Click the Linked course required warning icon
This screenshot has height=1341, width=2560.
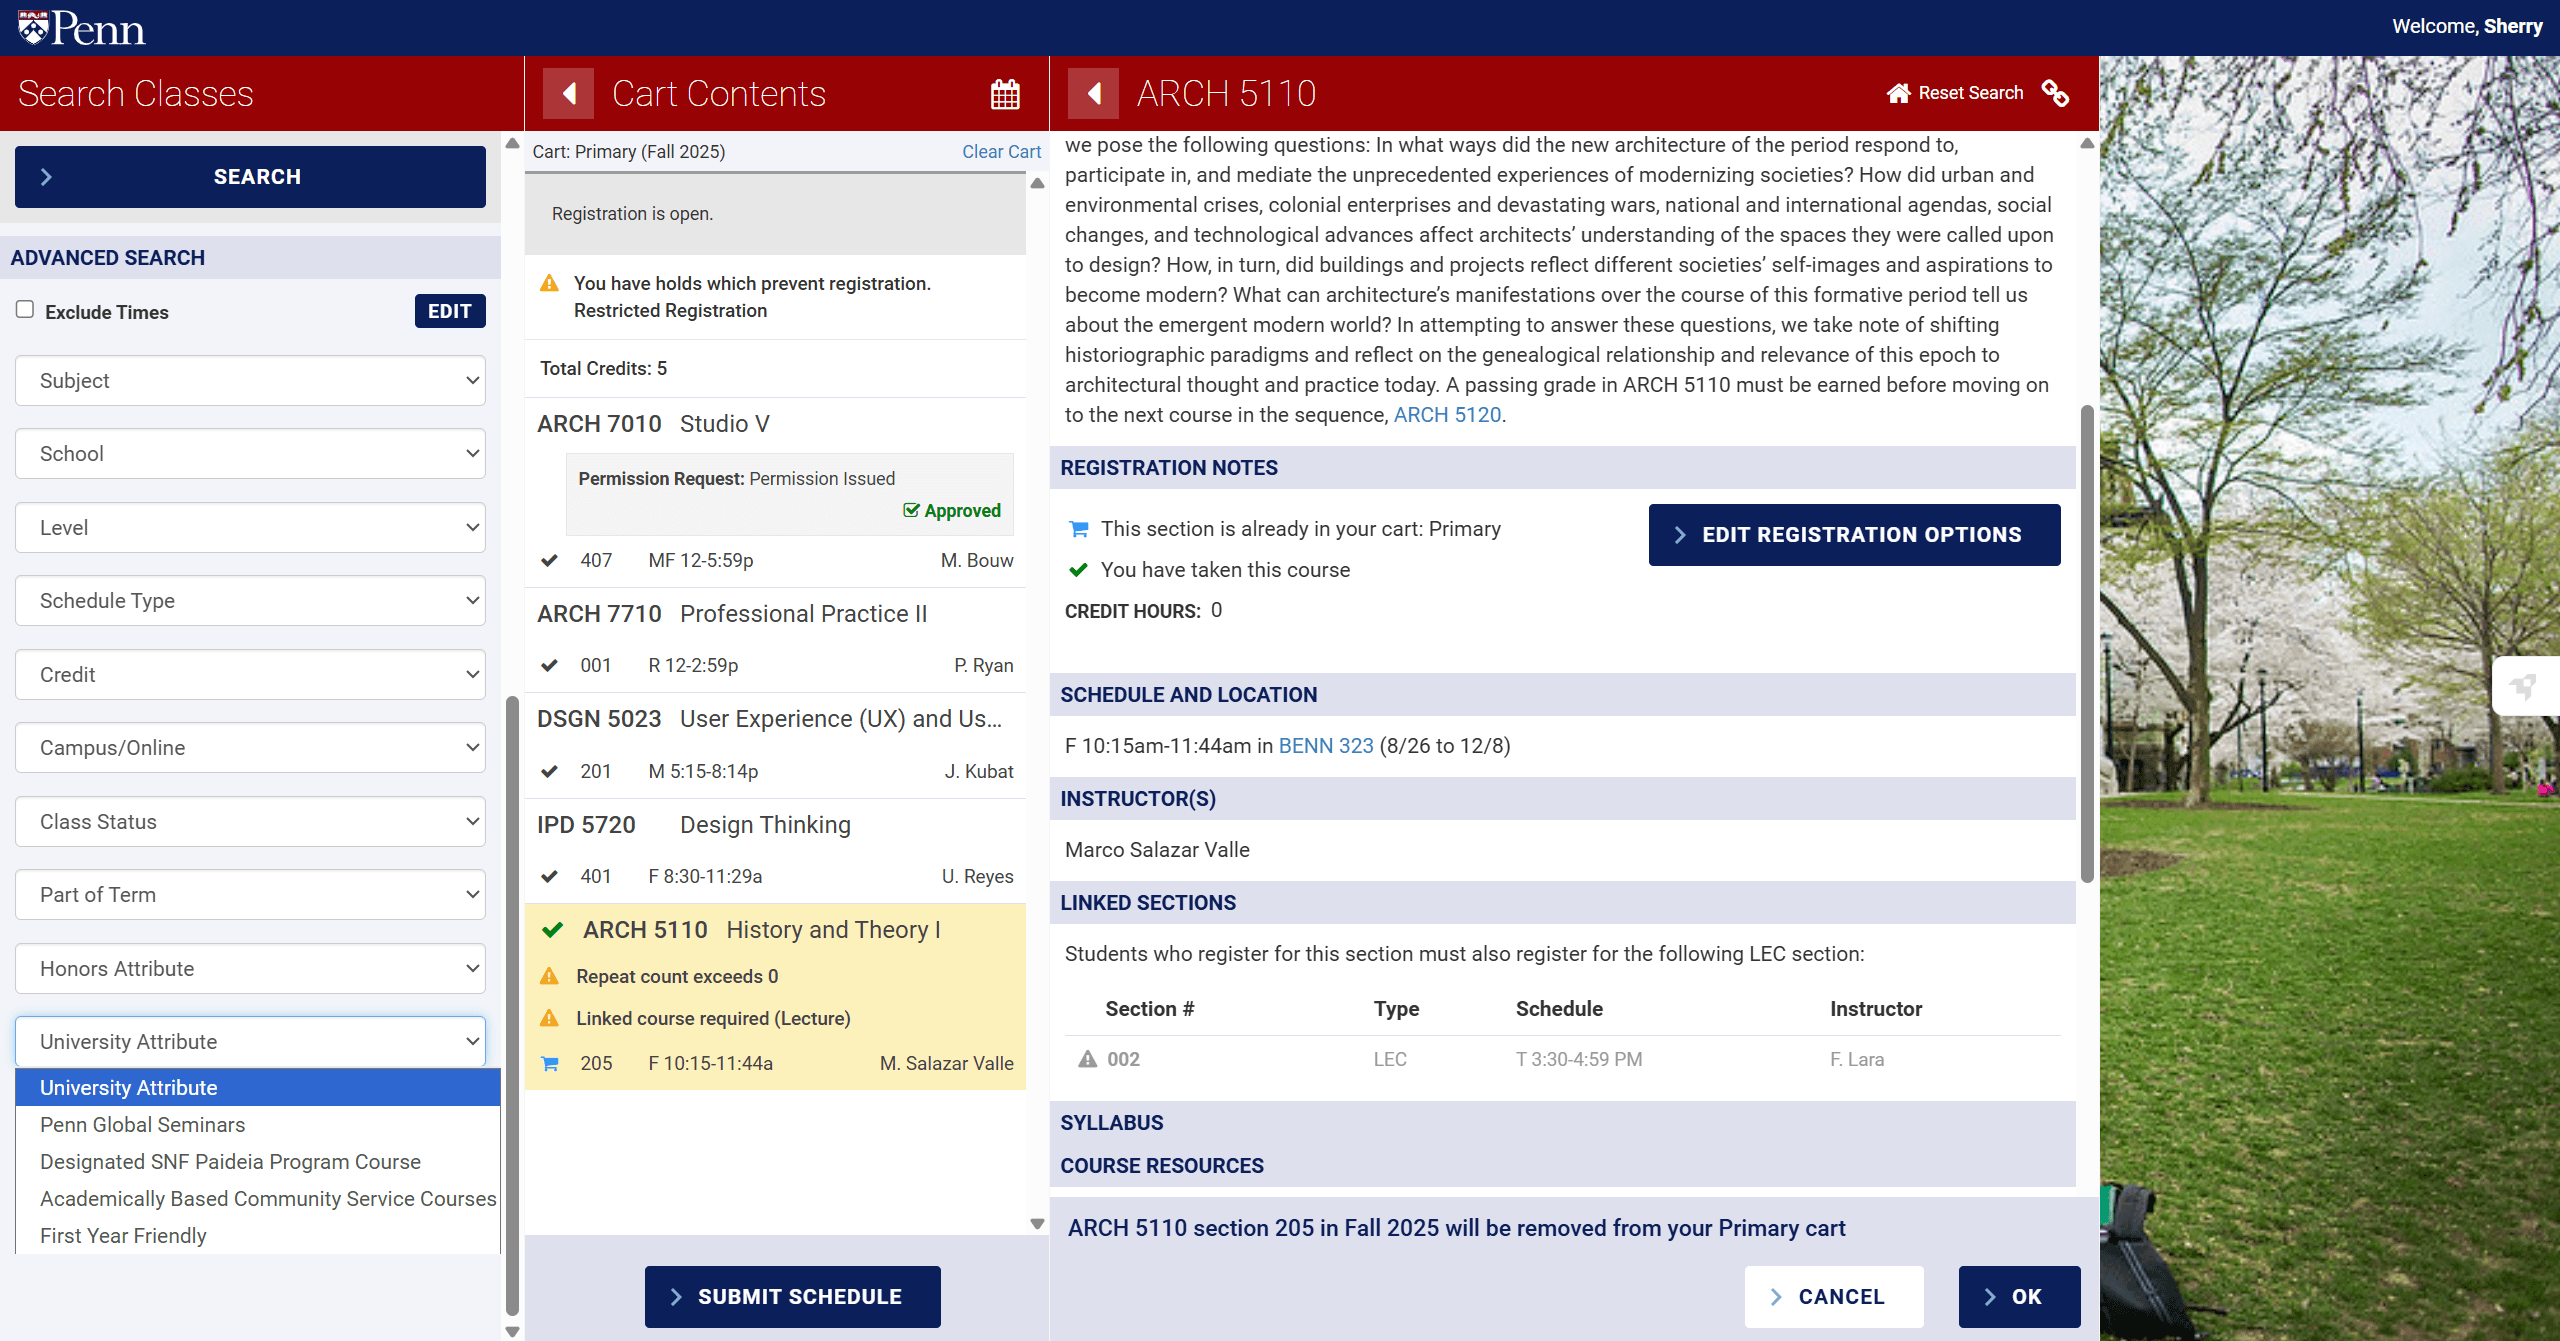pyautogui.click(x=549, y=1018)
